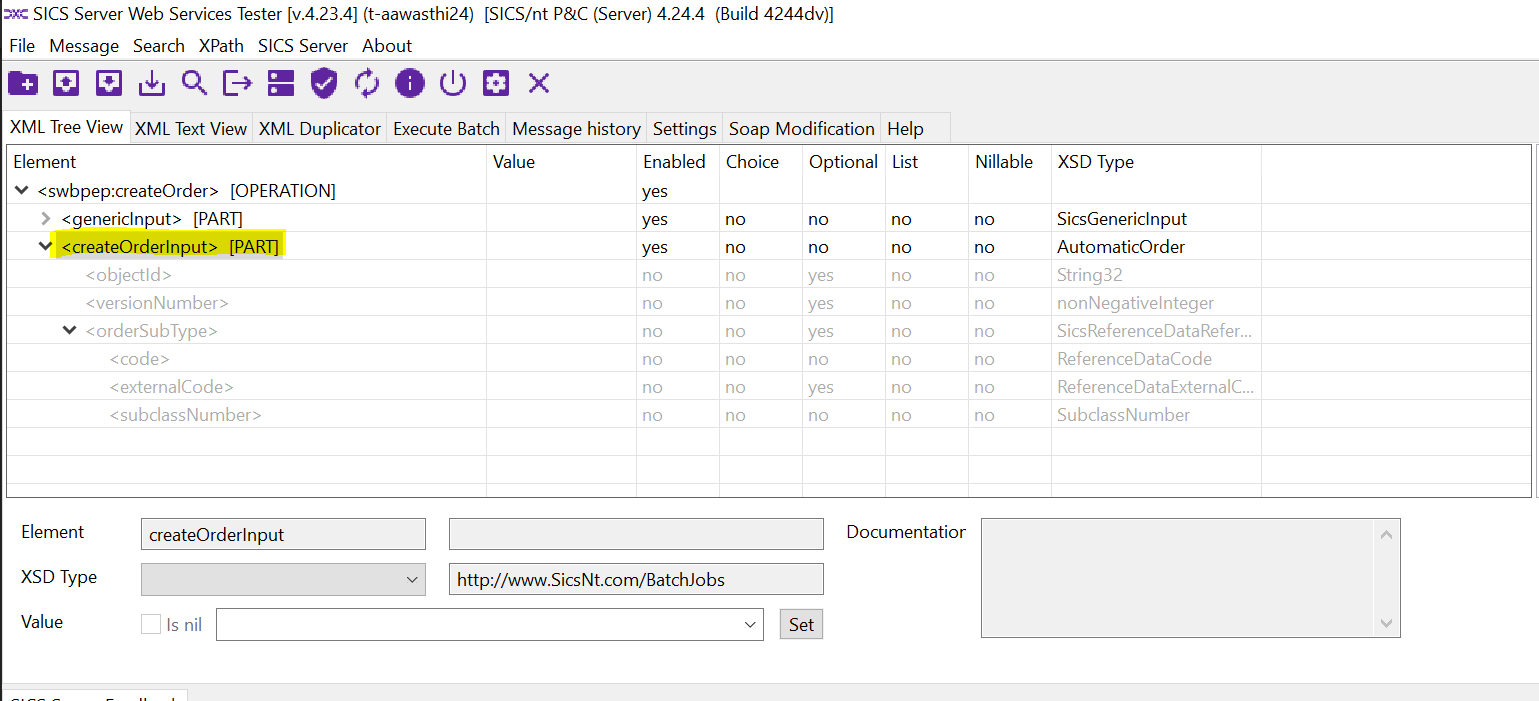Collapse the createOrderInput tree node
This screenshot has width=1539, height=701.
[45, 246]
